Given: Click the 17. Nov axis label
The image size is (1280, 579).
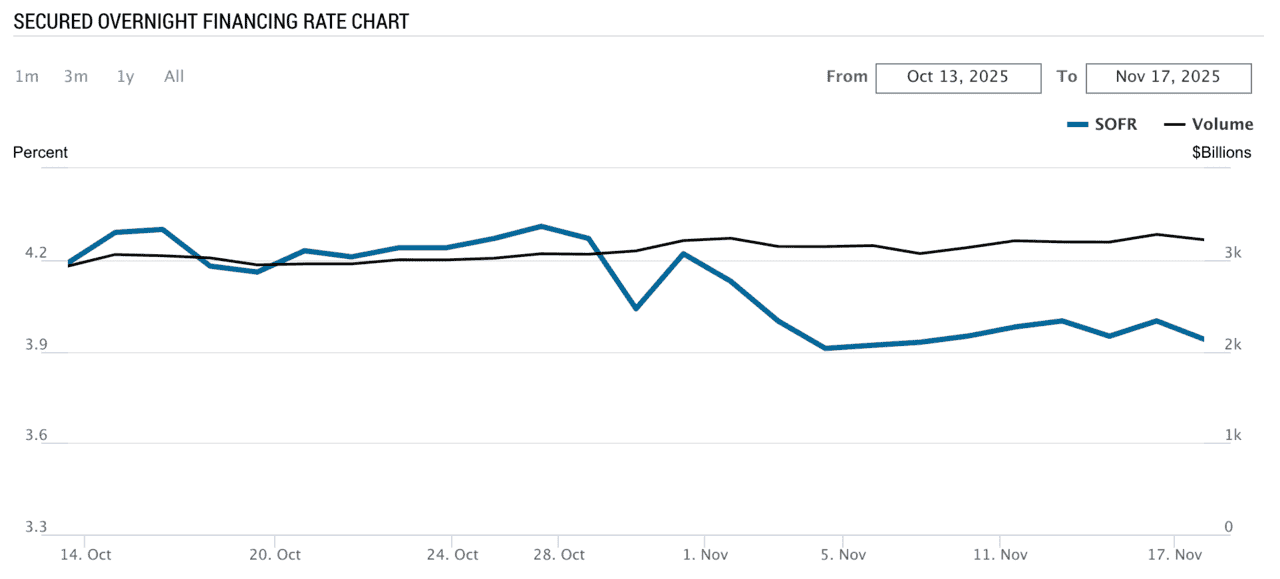Looking at the screenshot, I should pyautogui.click(x=1175, y=554).
